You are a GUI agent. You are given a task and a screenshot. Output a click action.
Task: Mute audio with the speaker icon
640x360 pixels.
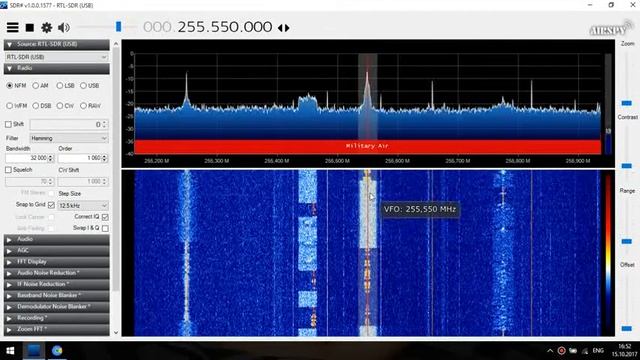coord(64,27)
